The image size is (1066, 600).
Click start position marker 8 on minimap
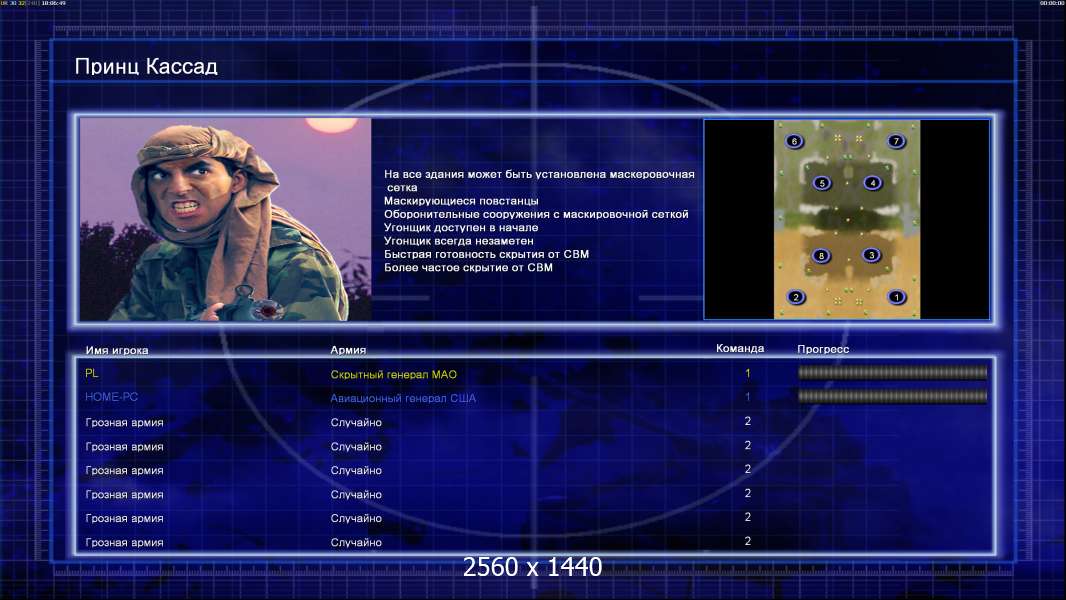[821, 255]
